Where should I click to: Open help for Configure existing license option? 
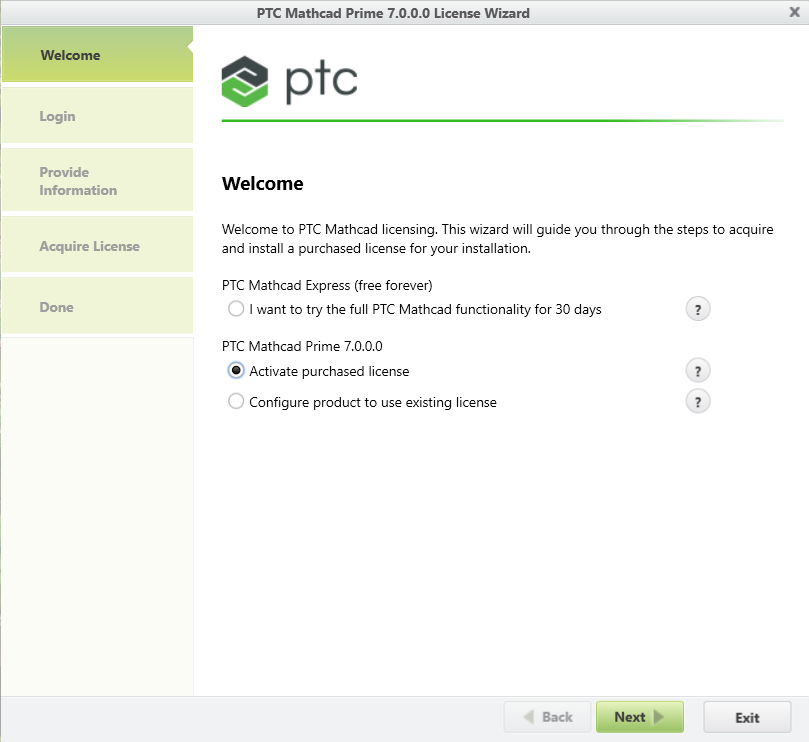click(x=697, y=402)
